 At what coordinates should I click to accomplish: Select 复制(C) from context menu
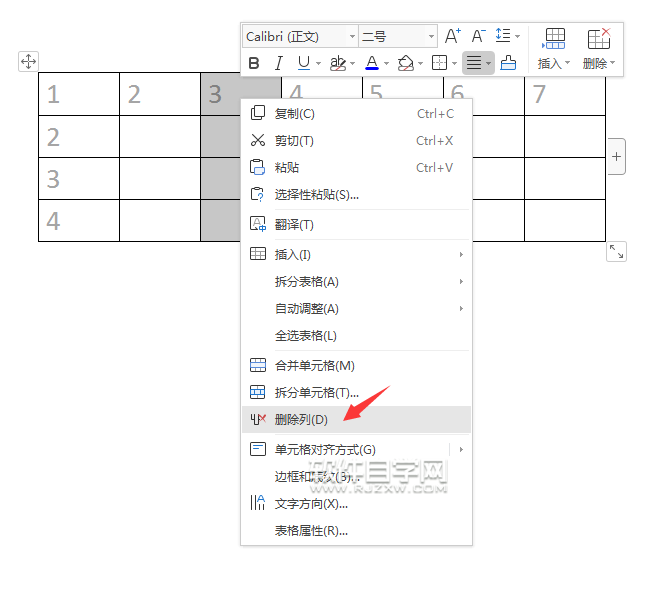point(356,114)
